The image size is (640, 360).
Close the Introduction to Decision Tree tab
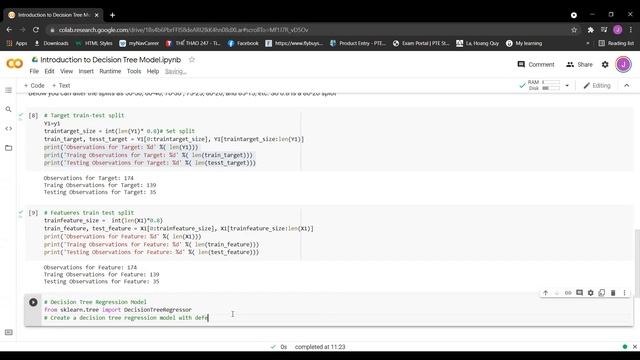tap(97, 15)
